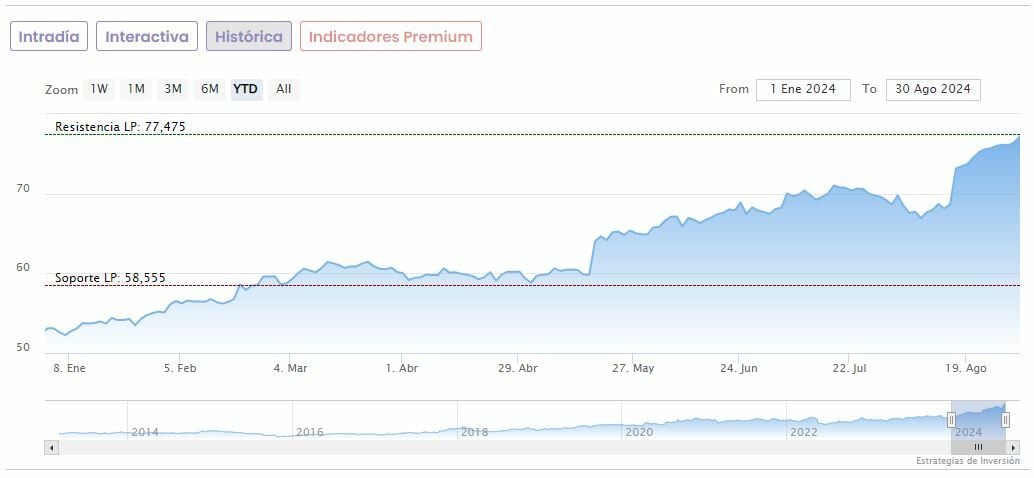1034x478 pixels.
Task: Click the left range handle in navigator
Action: click(x=951, y=420)
